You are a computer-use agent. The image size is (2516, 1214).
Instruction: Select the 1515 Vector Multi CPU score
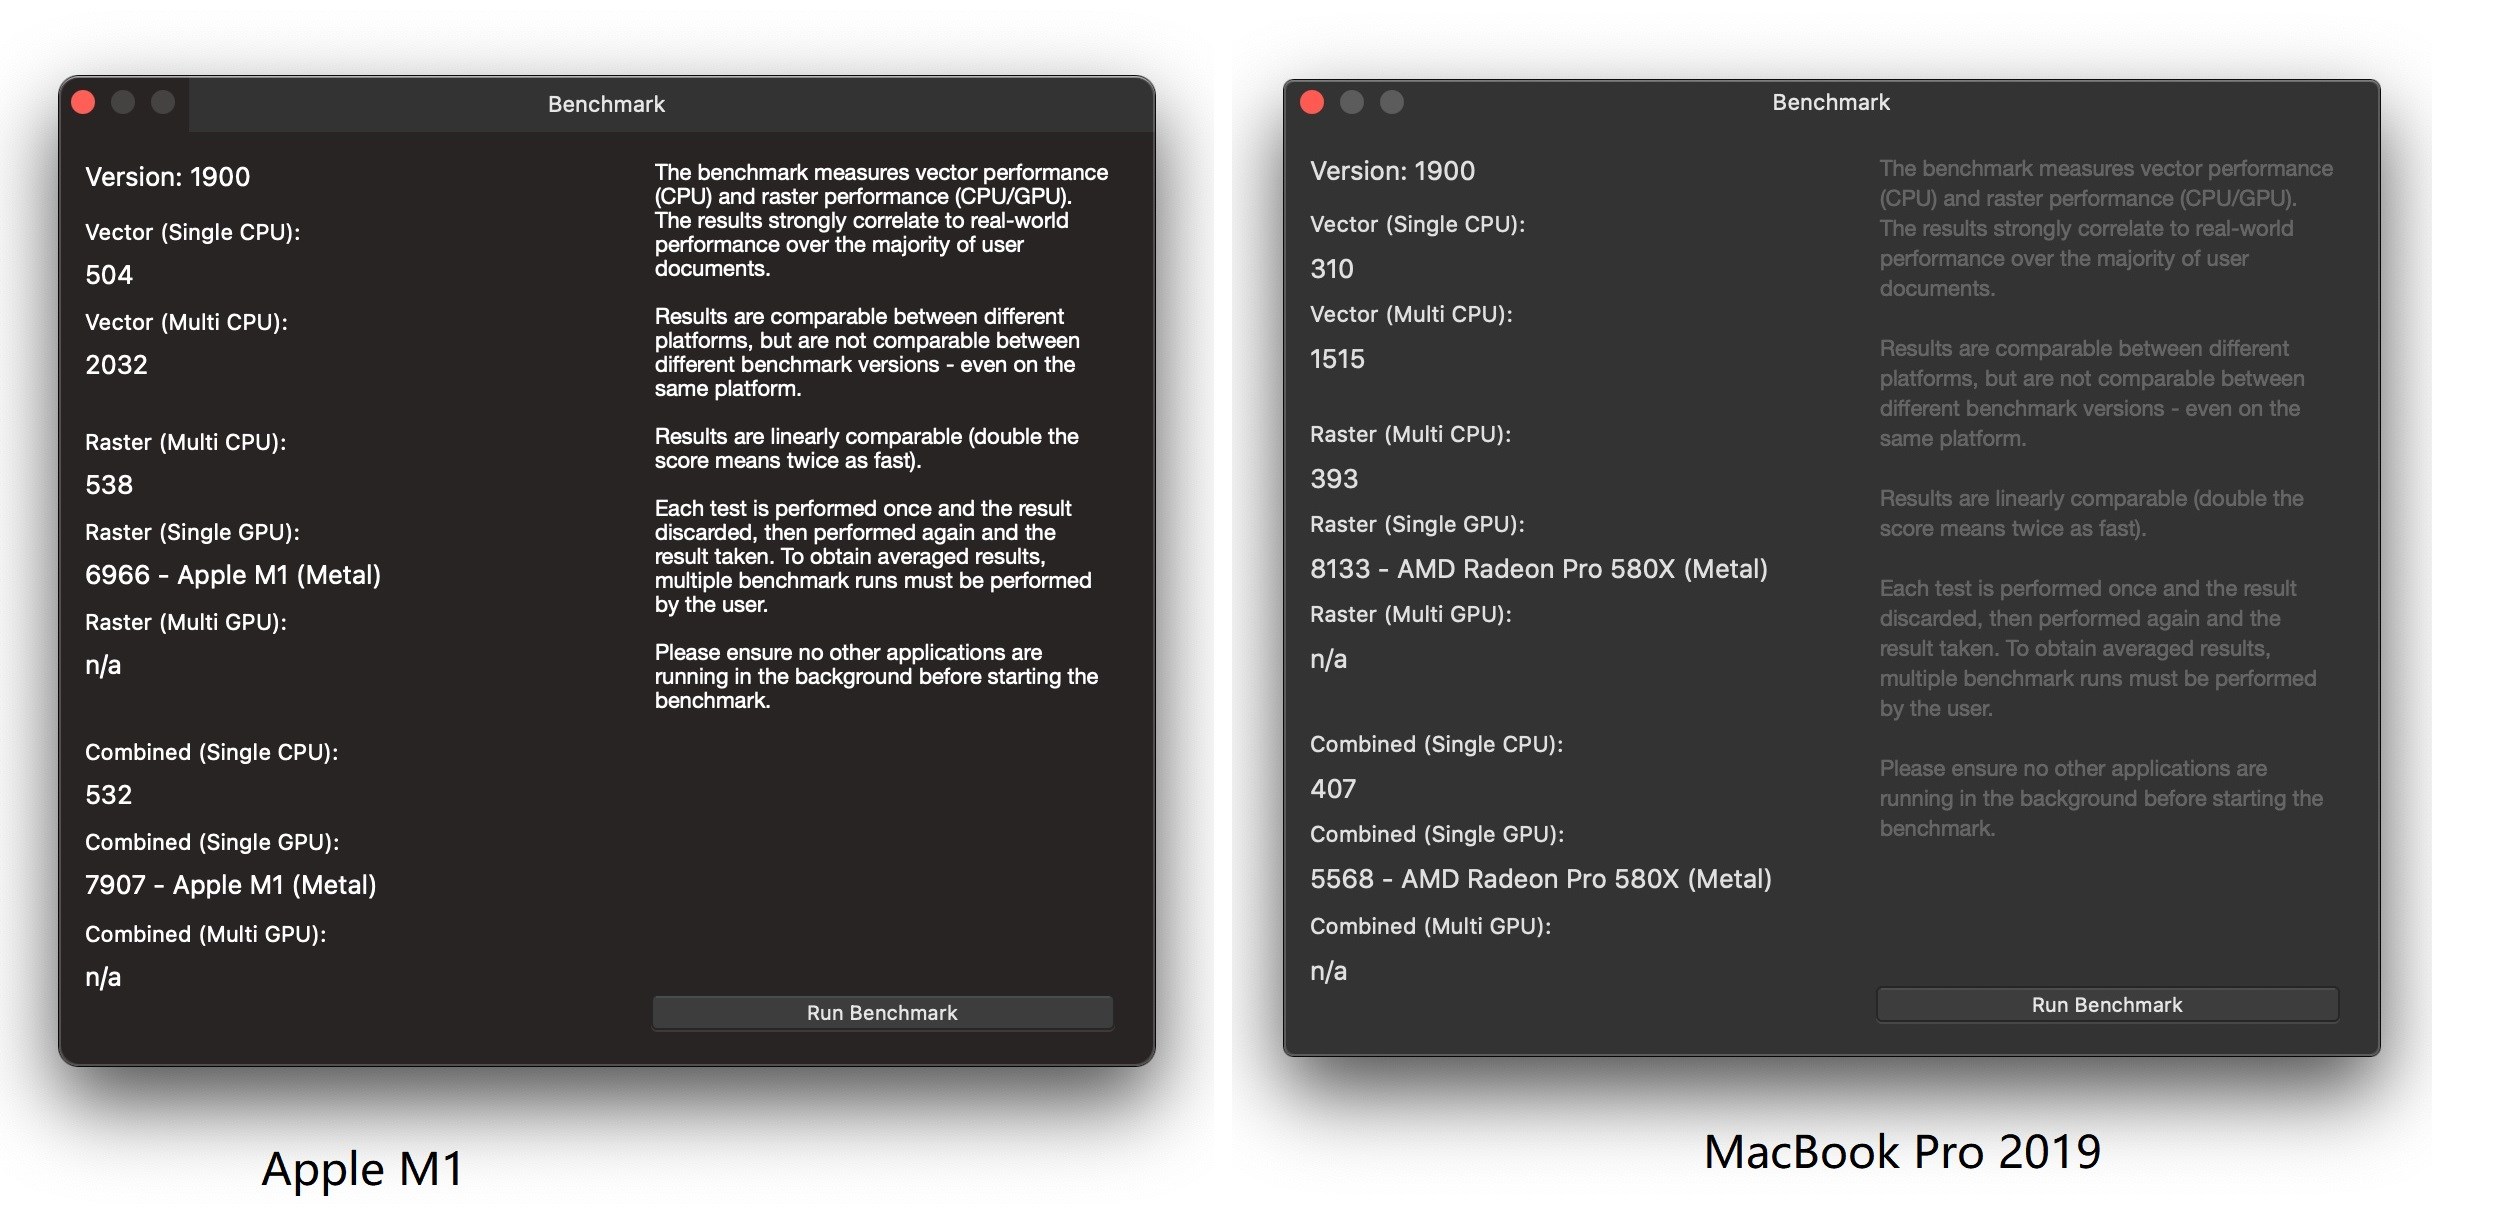point(1337,359)
